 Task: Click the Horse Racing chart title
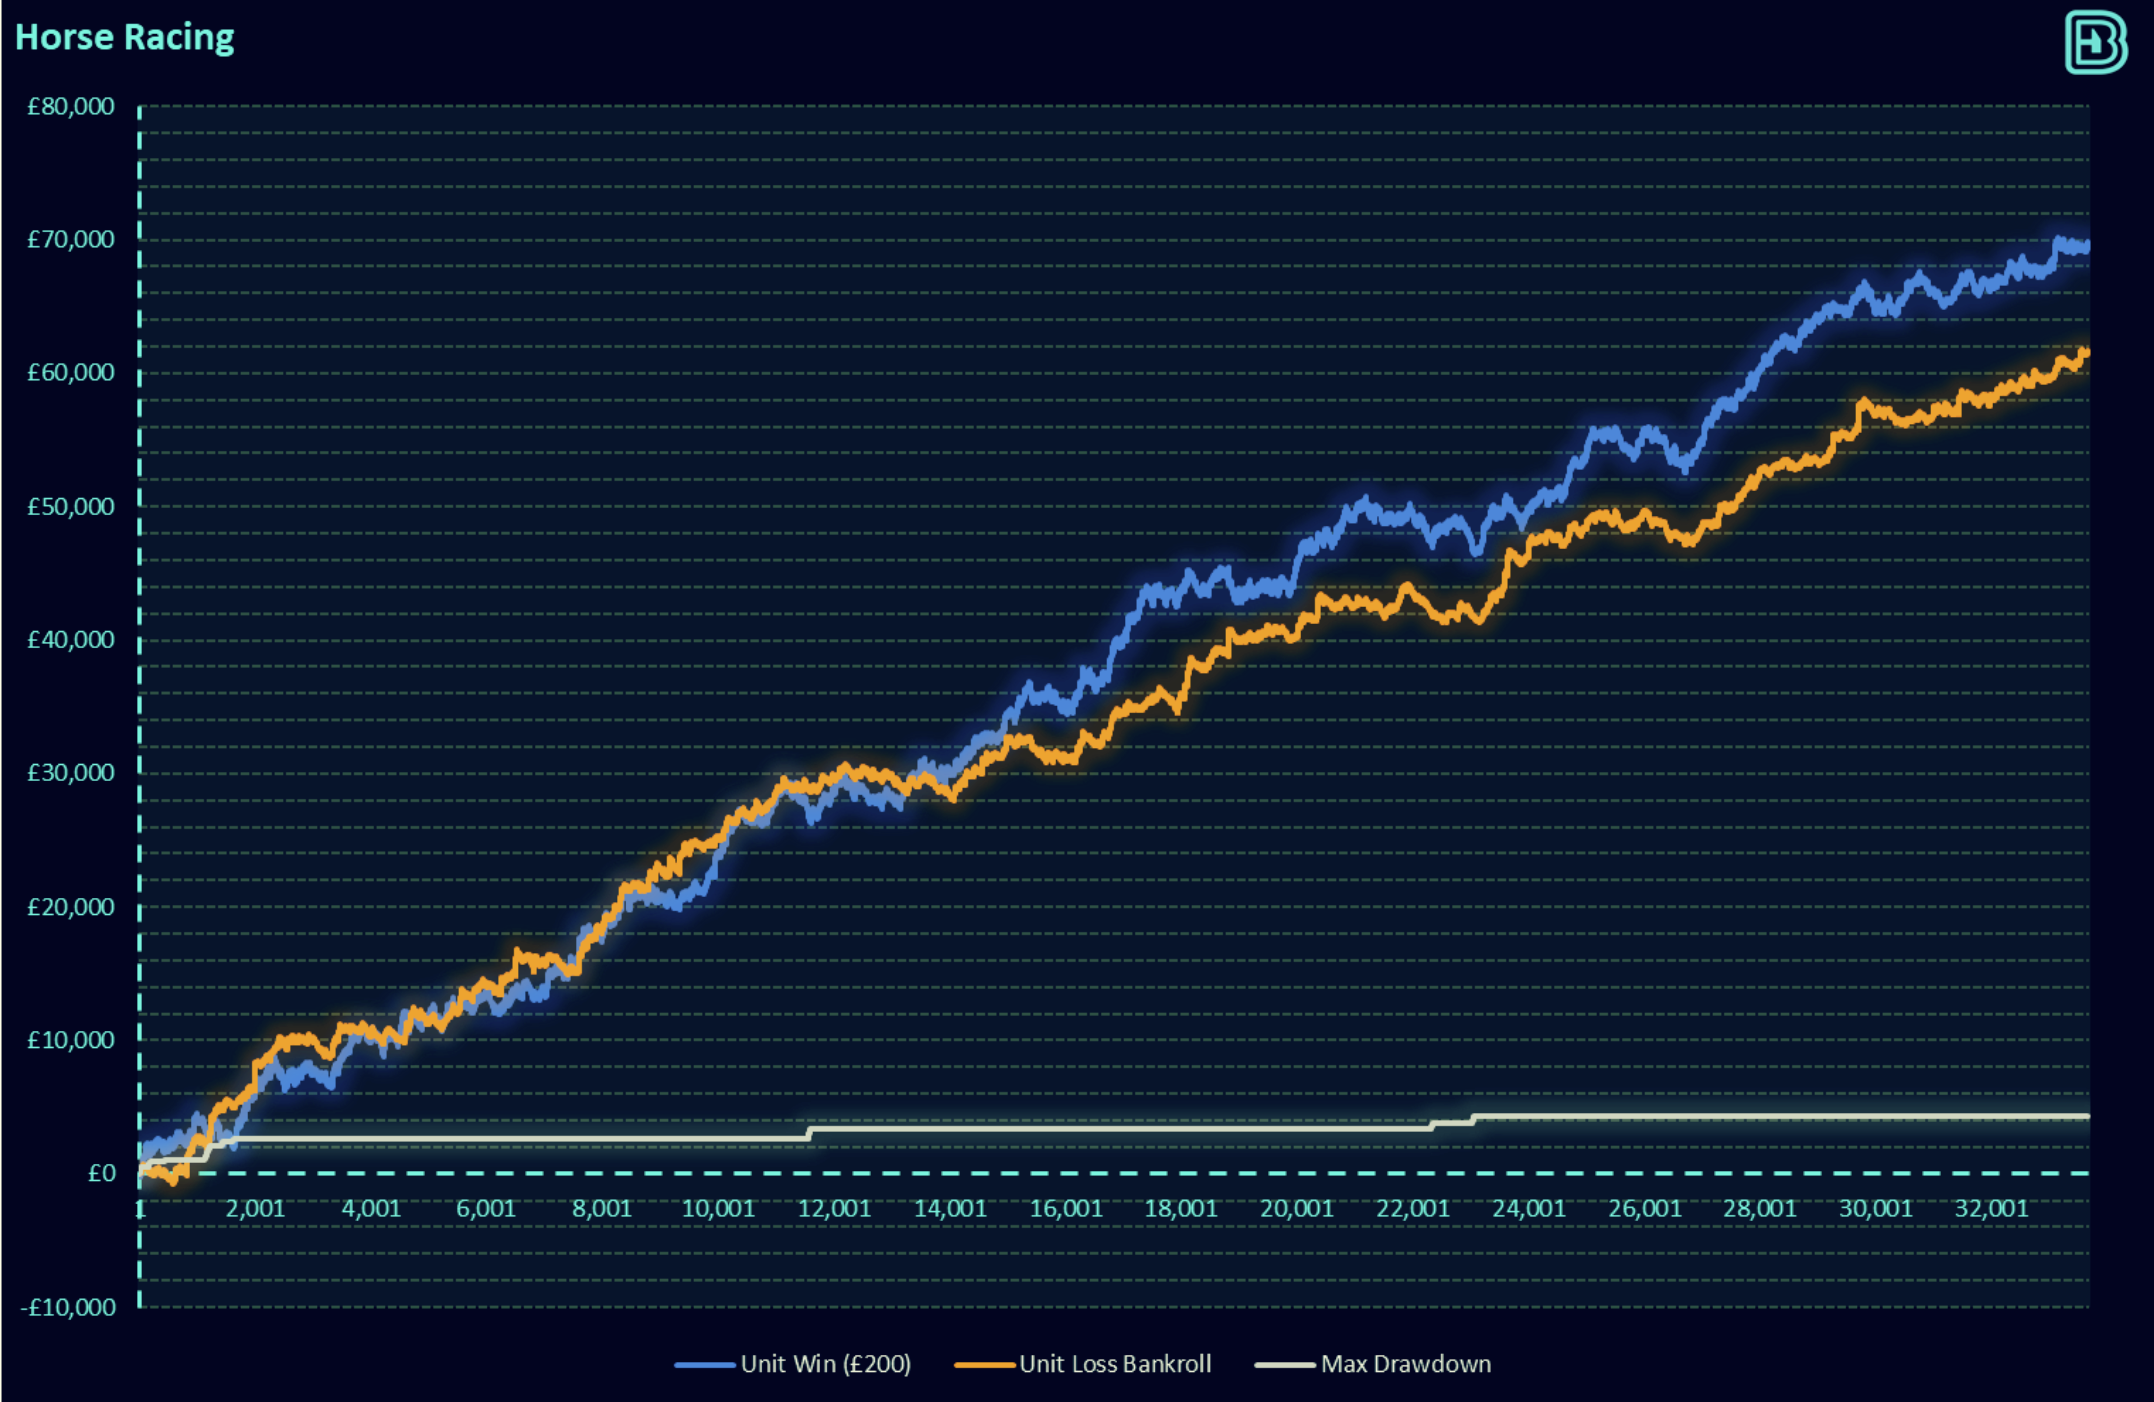point(124,37)
